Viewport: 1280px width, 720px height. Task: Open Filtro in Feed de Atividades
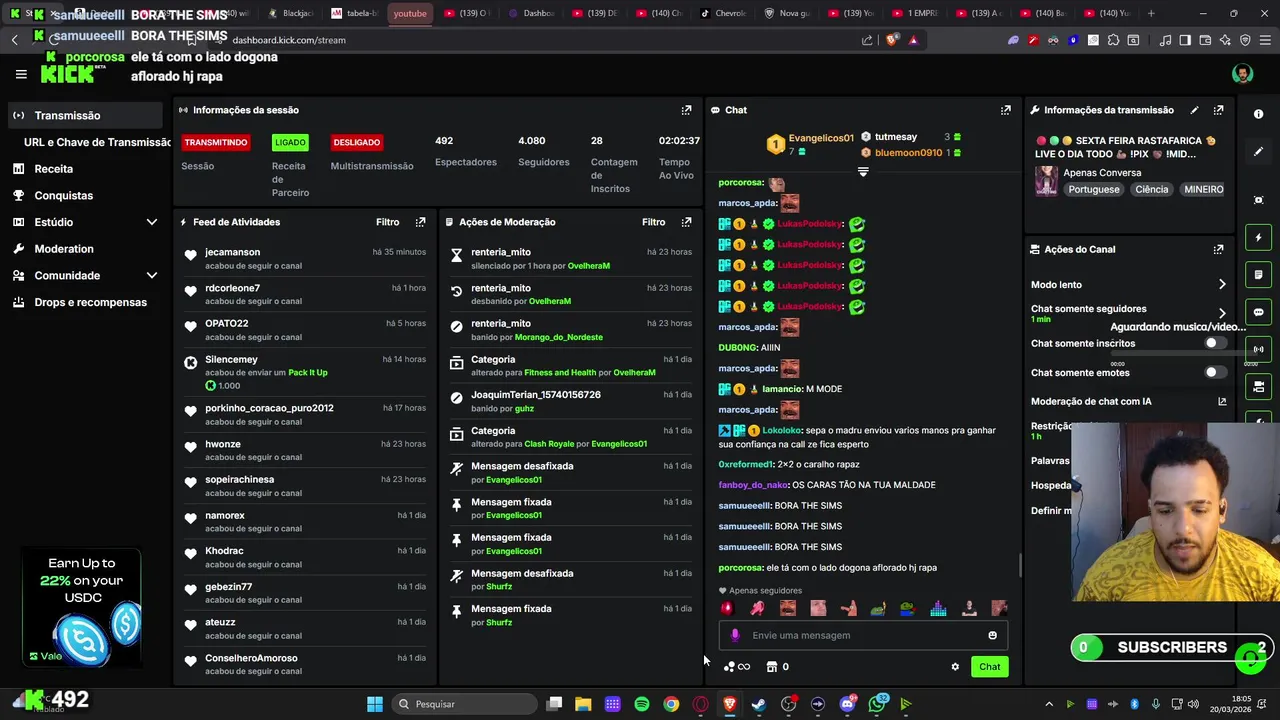pyautogui.click(x=388, y=222)
